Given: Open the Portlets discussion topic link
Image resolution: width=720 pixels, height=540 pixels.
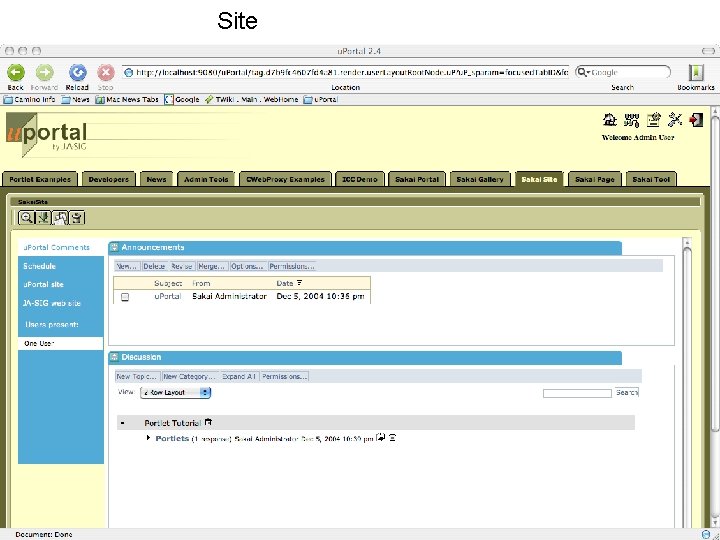Looking at the screenshot, I should 172,439.
